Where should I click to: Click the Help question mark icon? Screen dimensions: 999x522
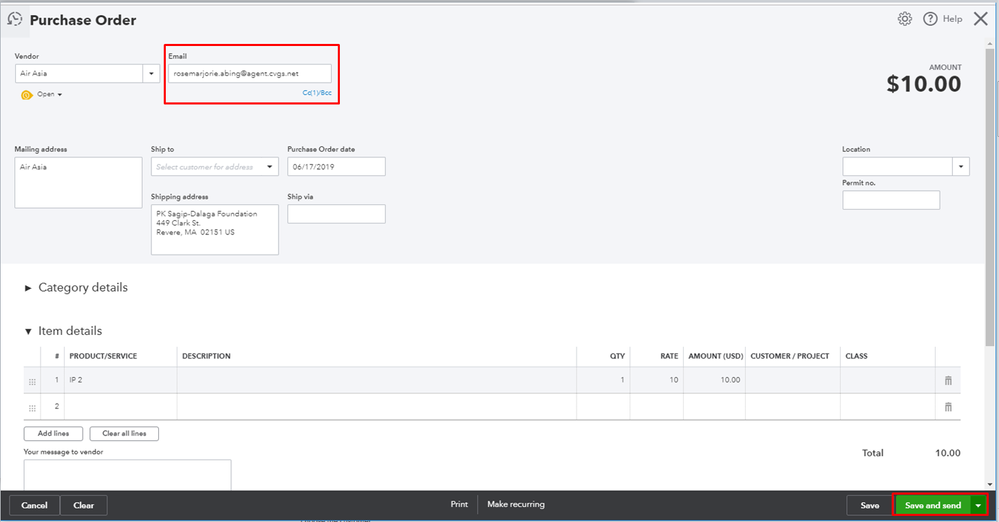click(930, 19)
